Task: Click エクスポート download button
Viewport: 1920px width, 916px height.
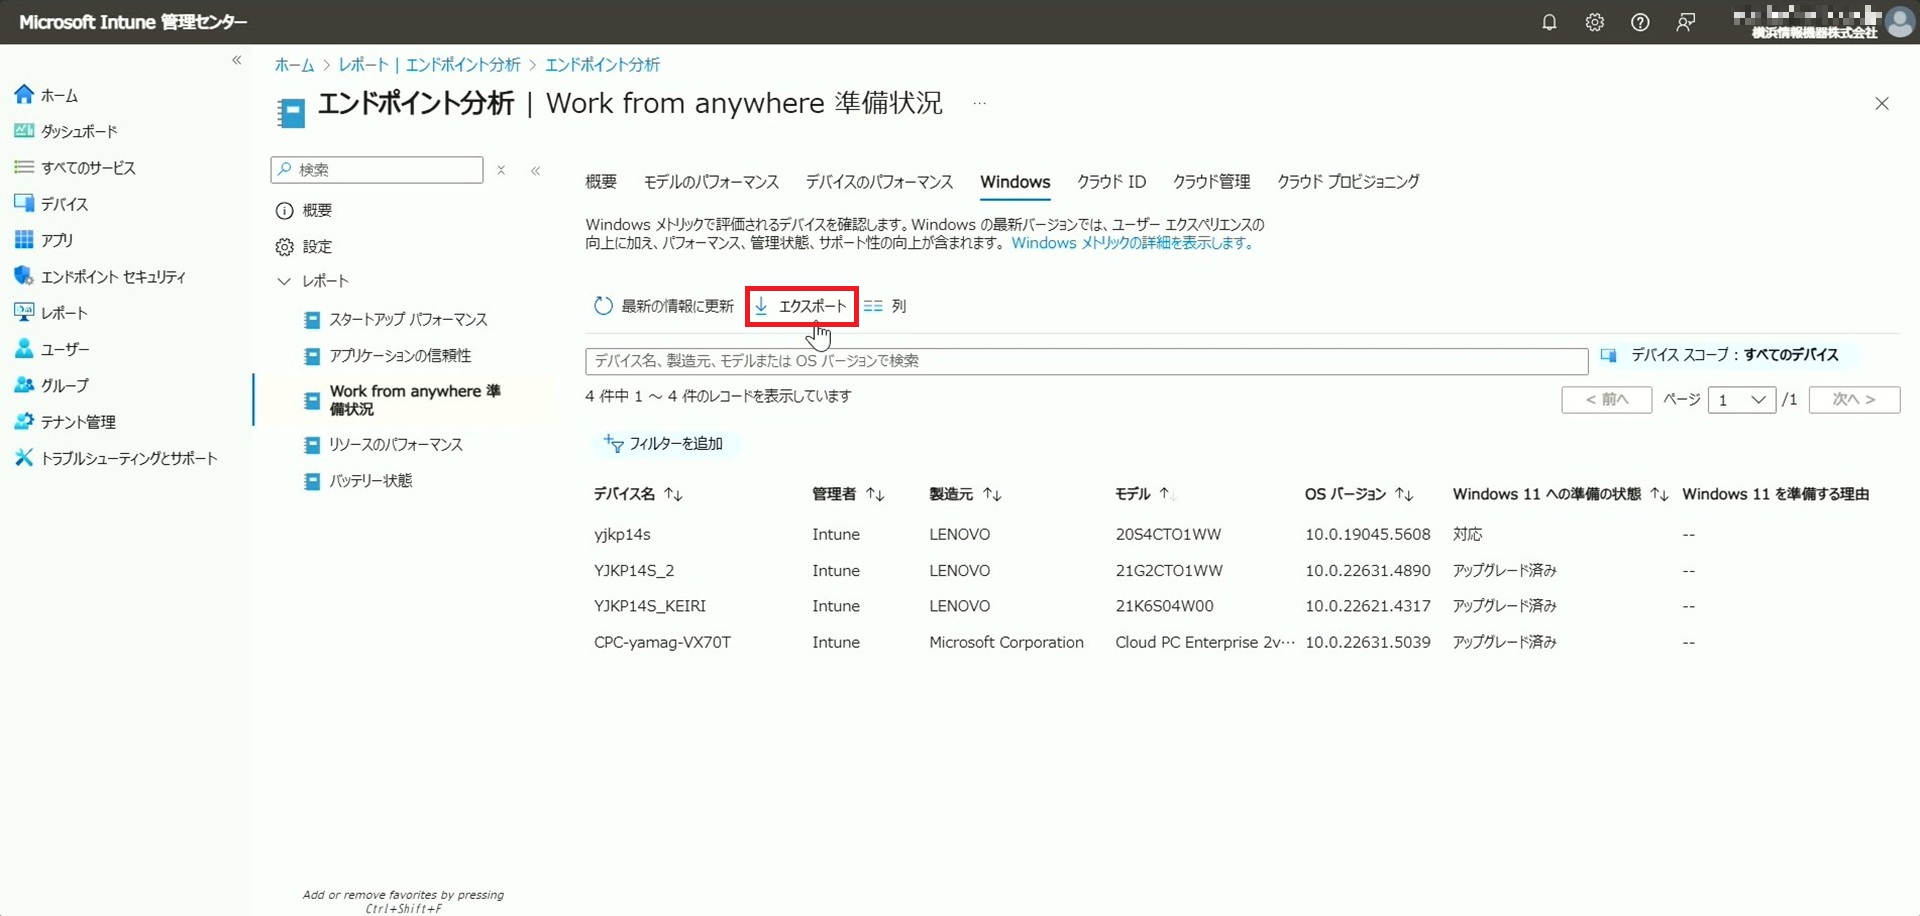Action: click(801, 306)
